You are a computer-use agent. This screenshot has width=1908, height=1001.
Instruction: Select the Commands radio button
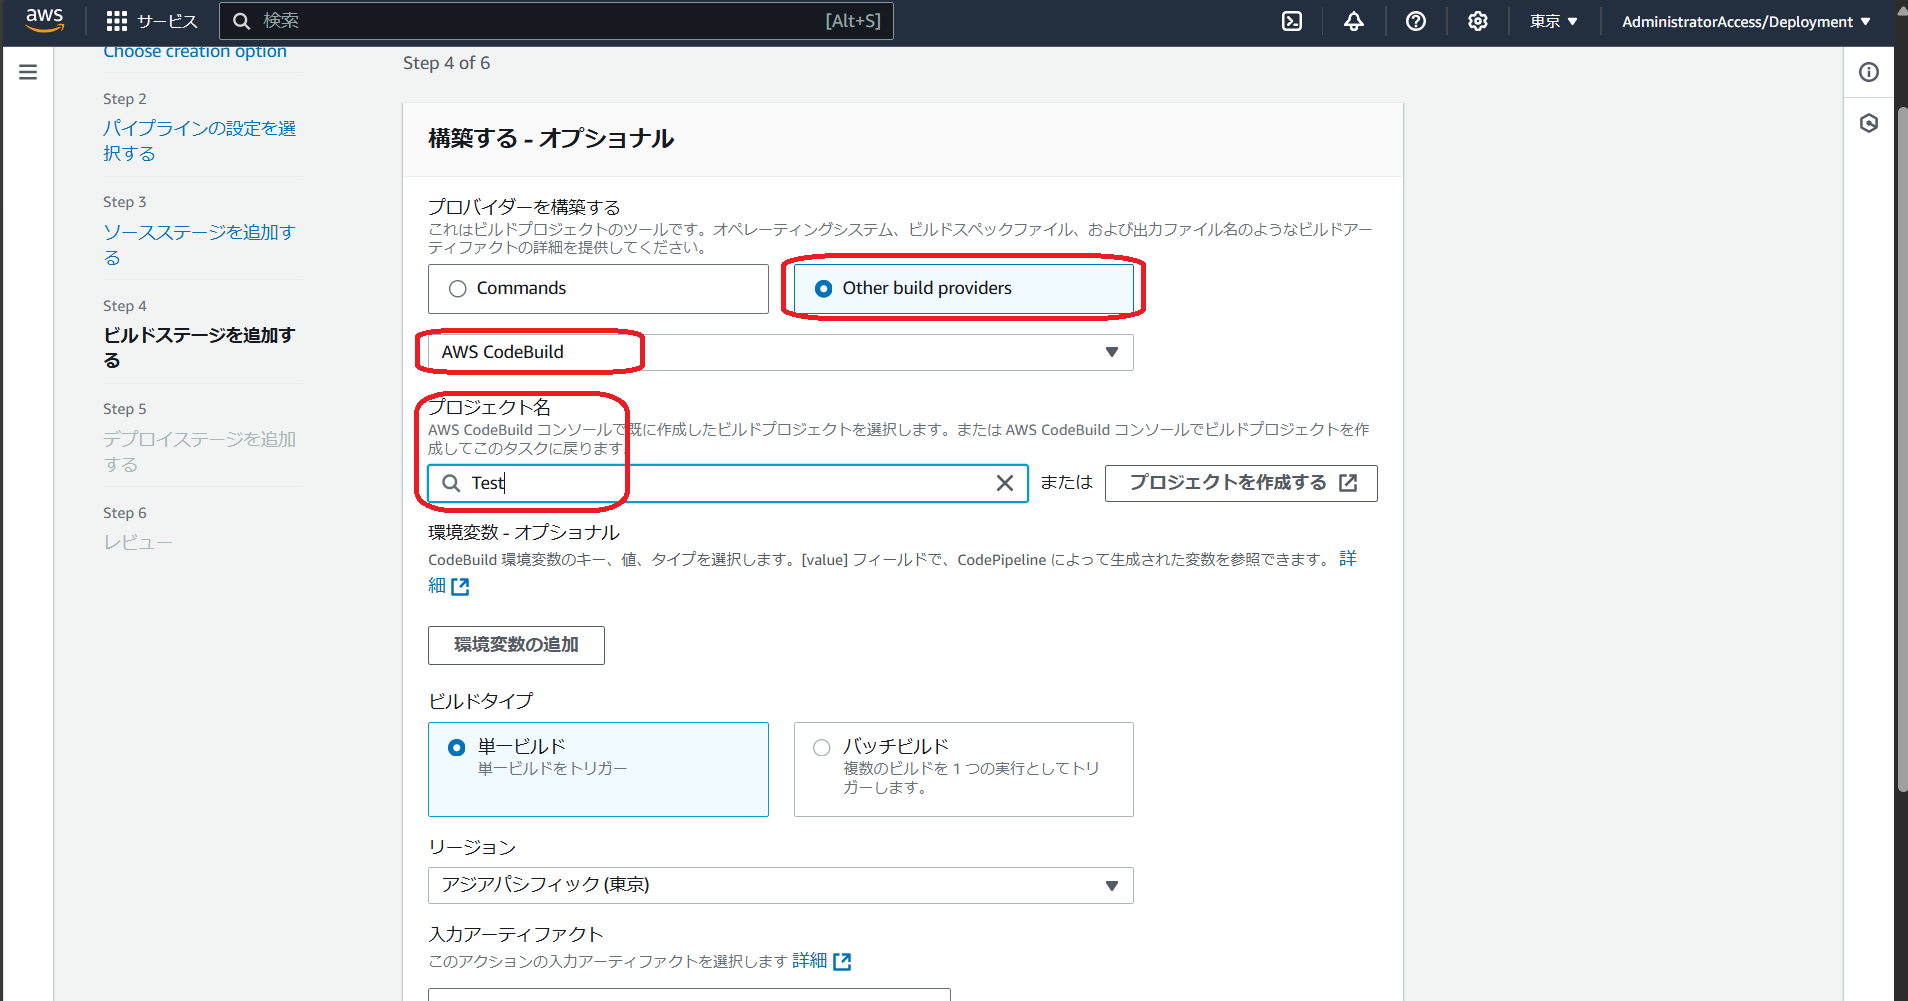(458, 288)
